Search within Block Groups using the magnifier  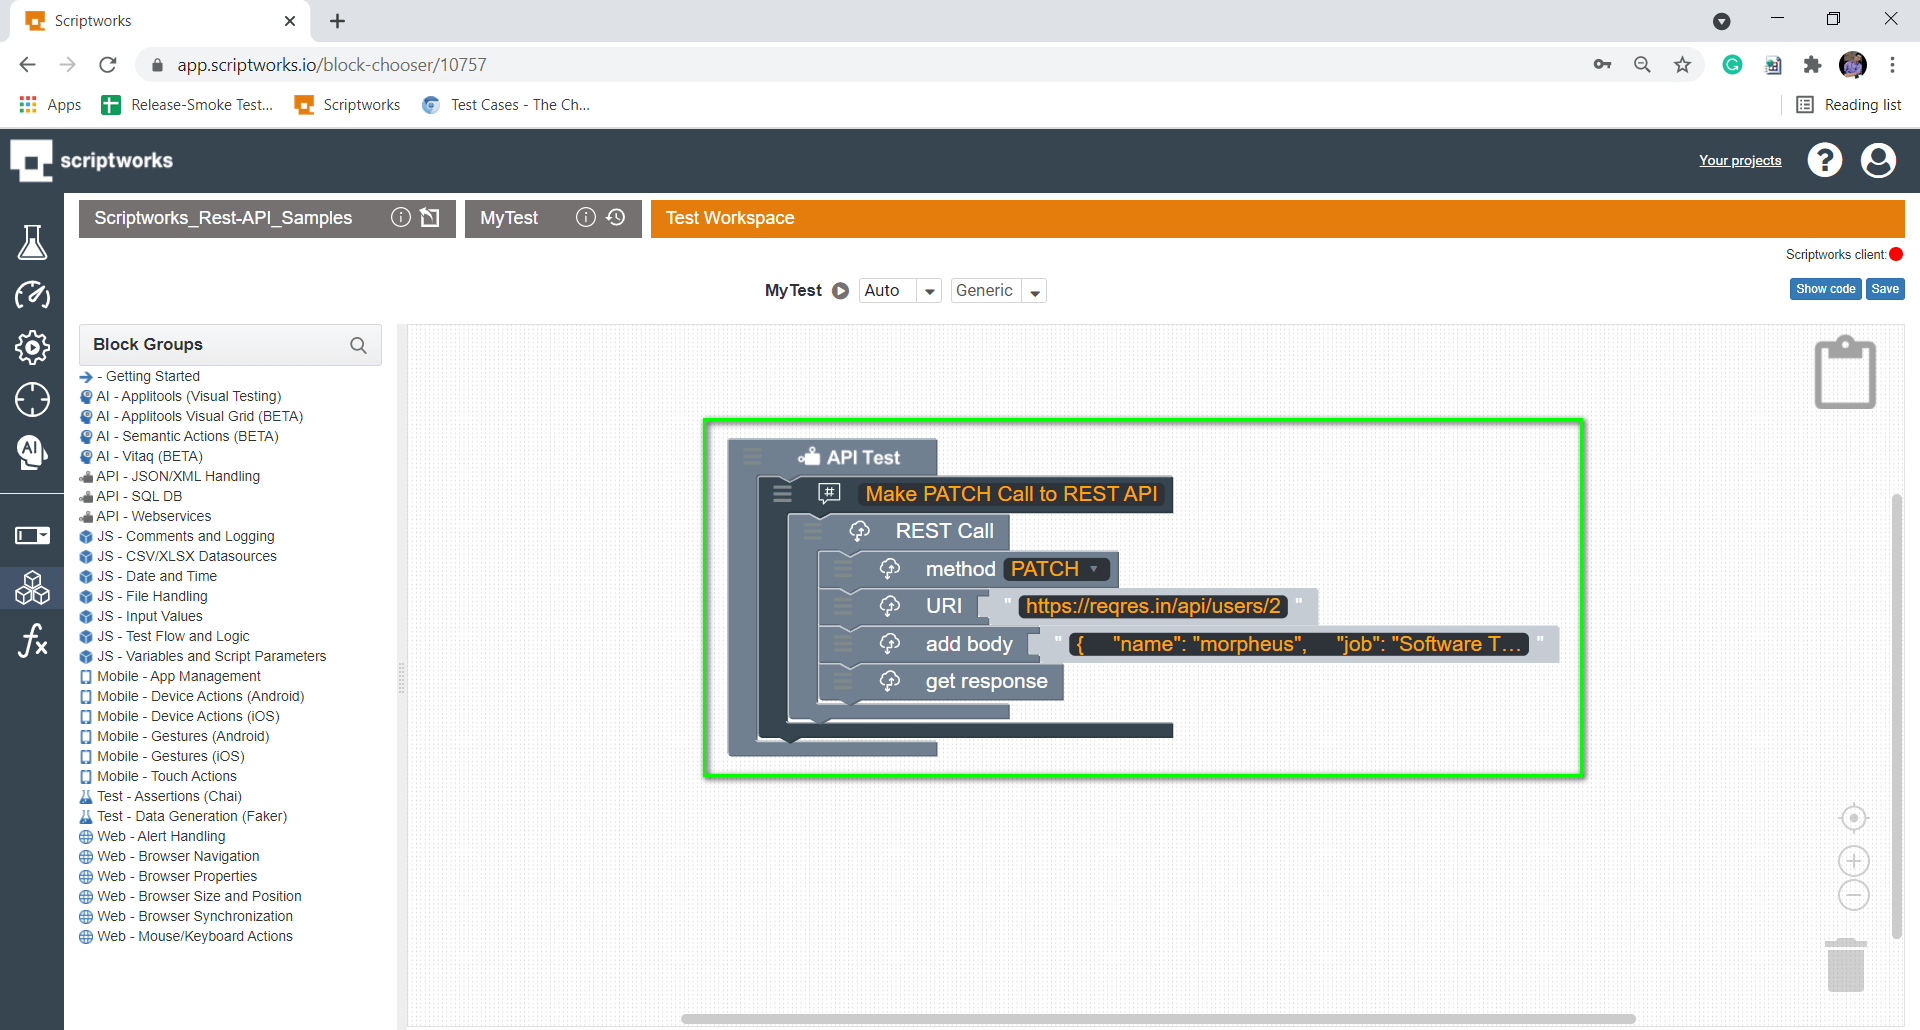click(x=358, y=345)
